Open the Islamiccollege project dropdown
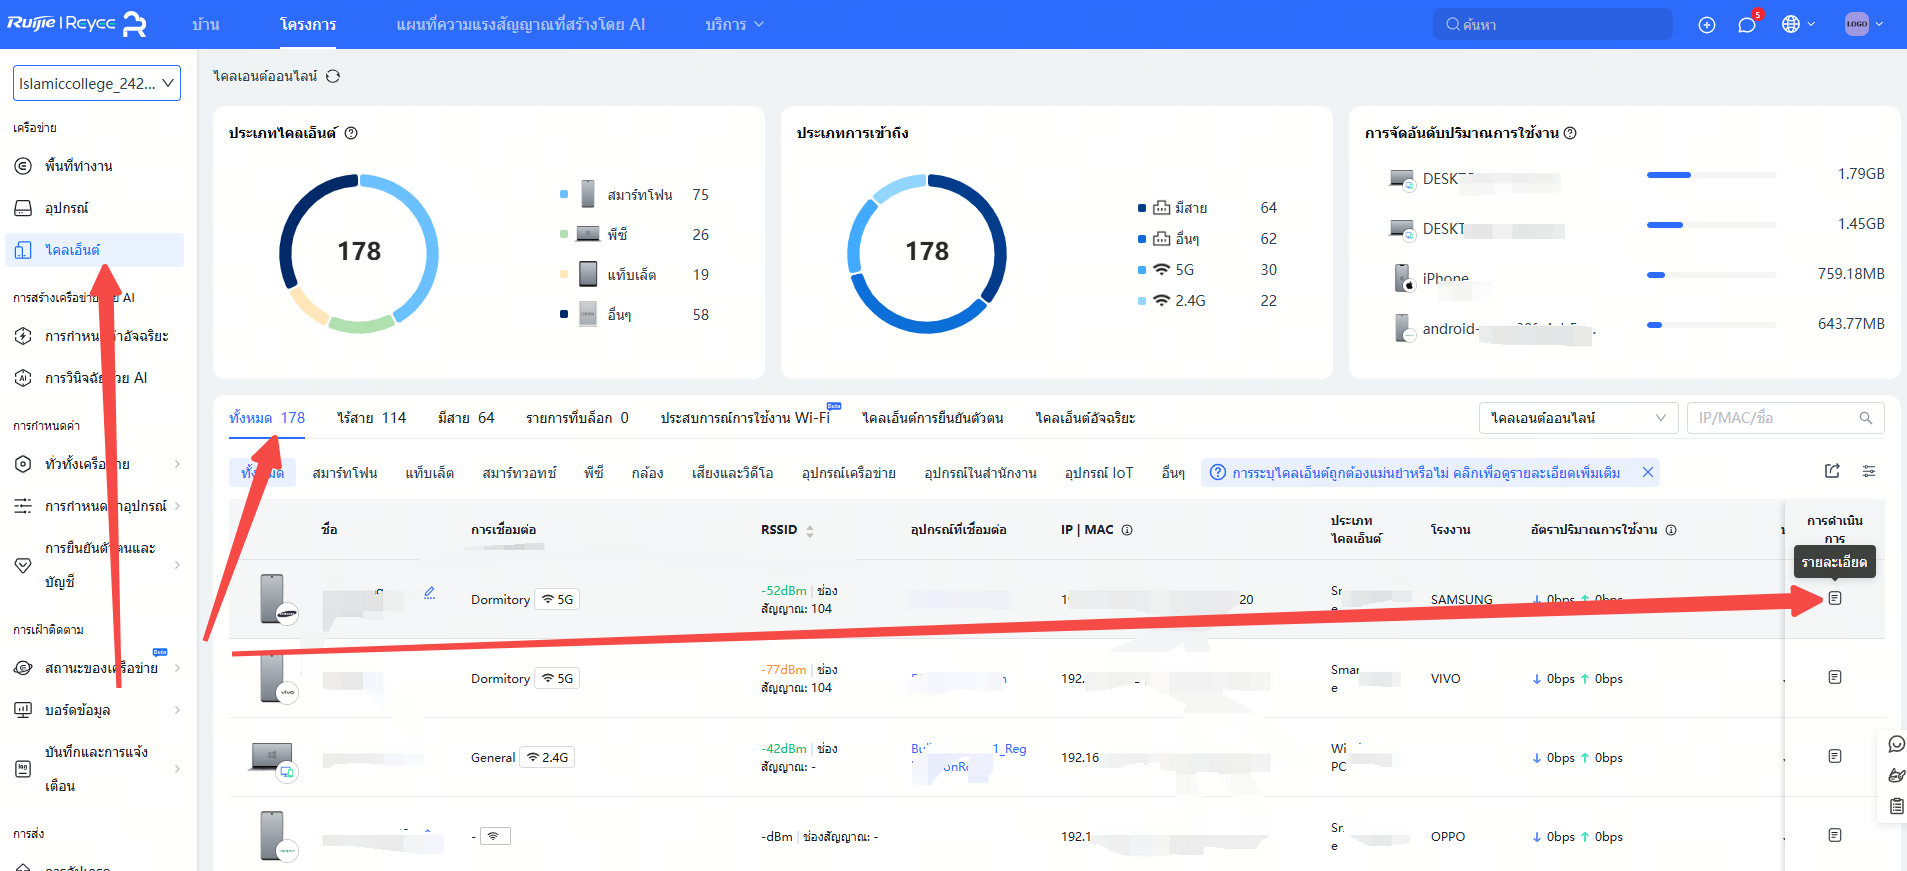This screenshot has height=871, width=1907. 97,83
